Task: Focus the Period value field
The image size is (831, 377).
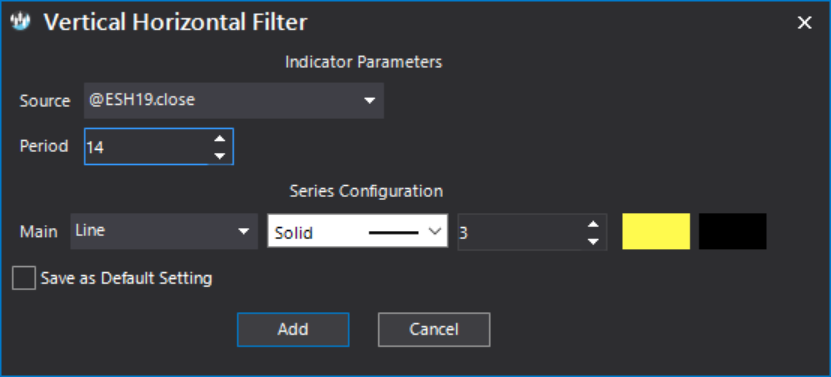Action: pos(147,146)
